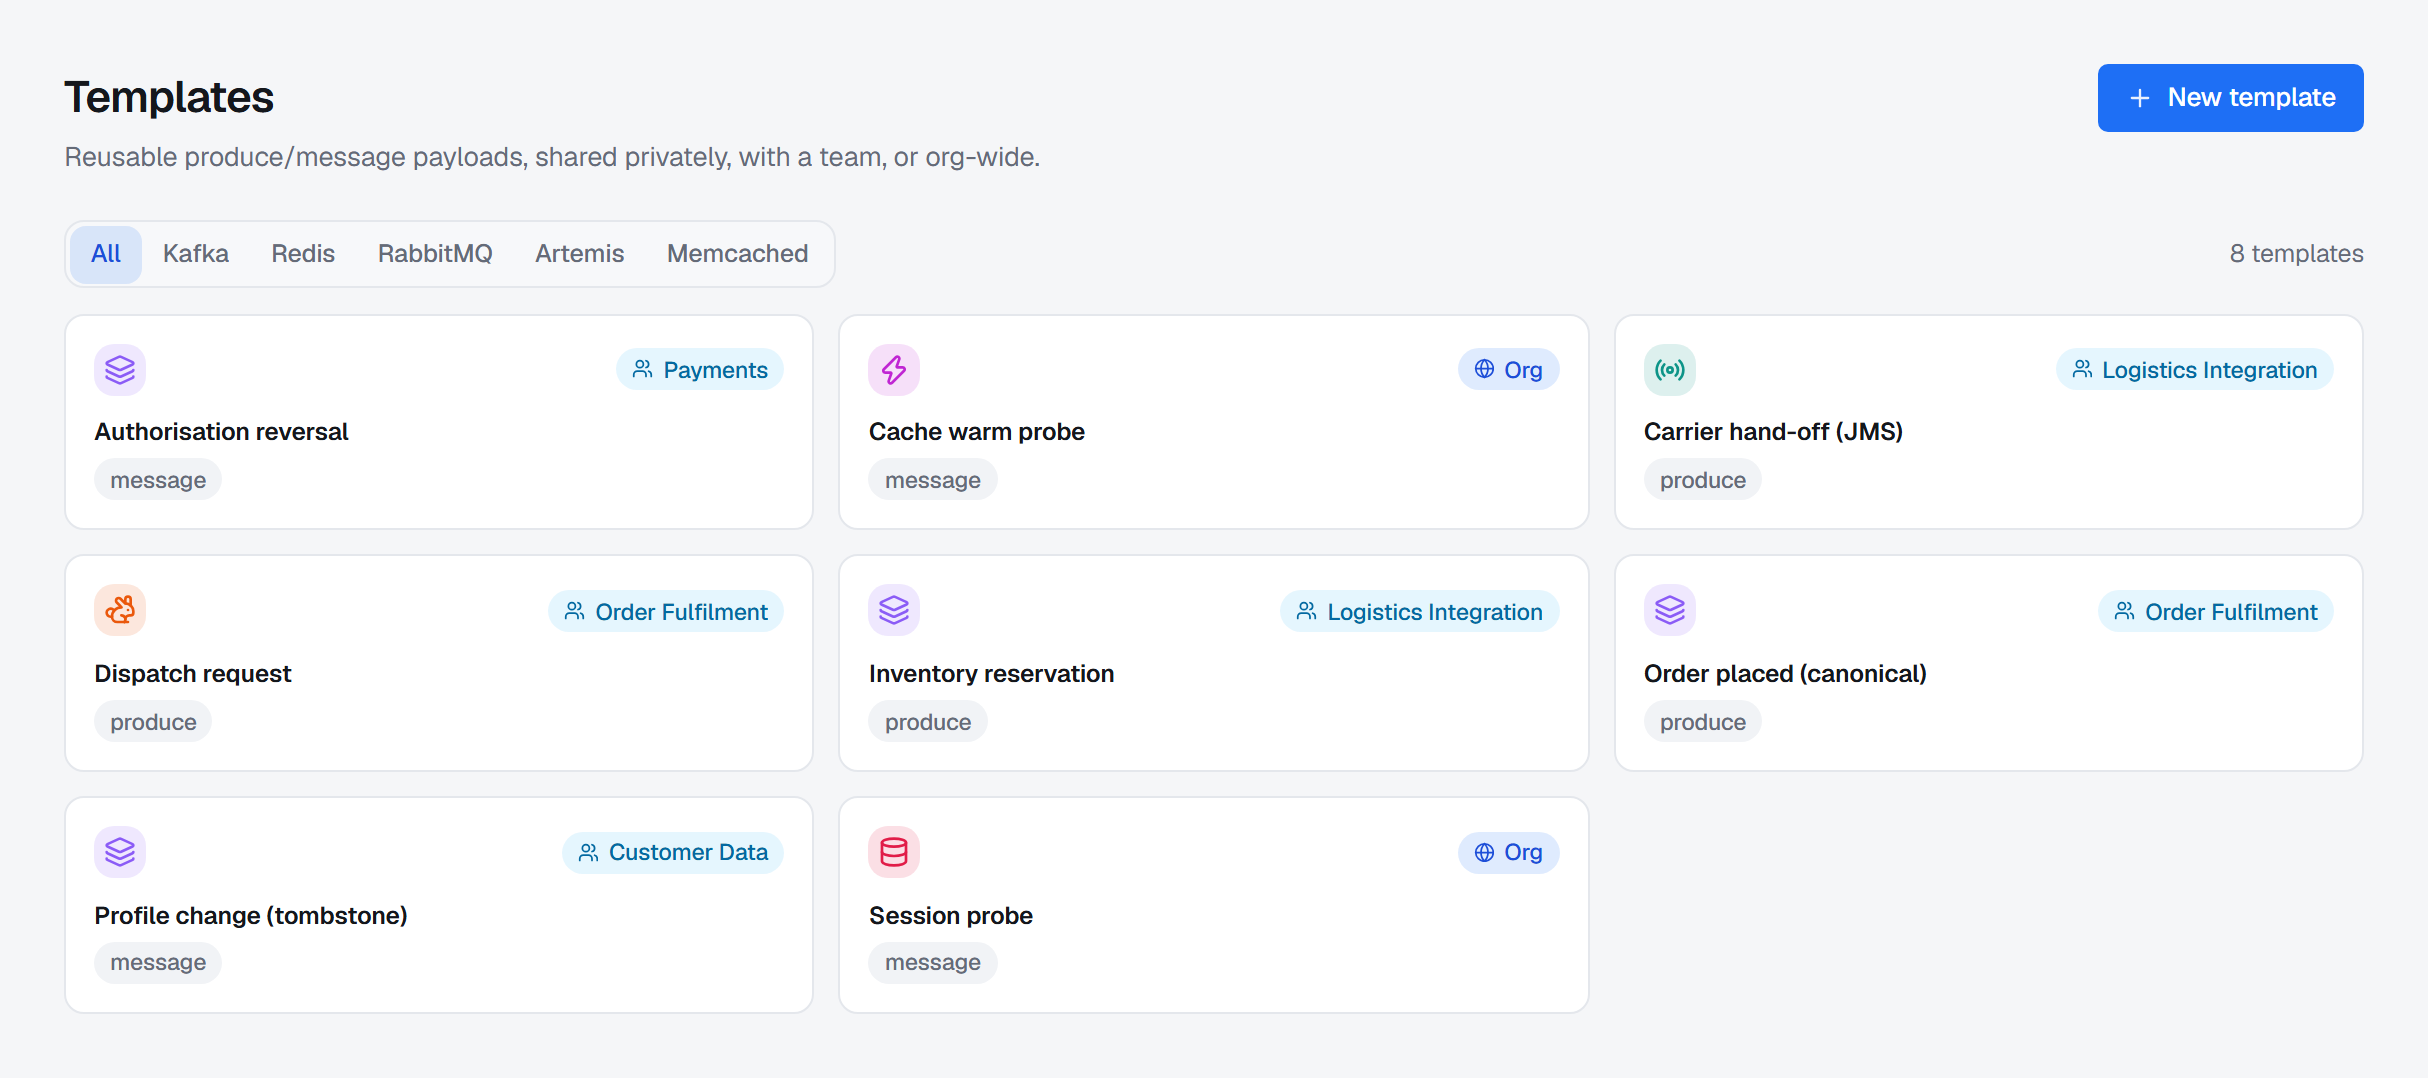Screen dimensions: 2428x1078
Task: Click the Org globe badge on Cache warm probe
Action: point(1508,370)
